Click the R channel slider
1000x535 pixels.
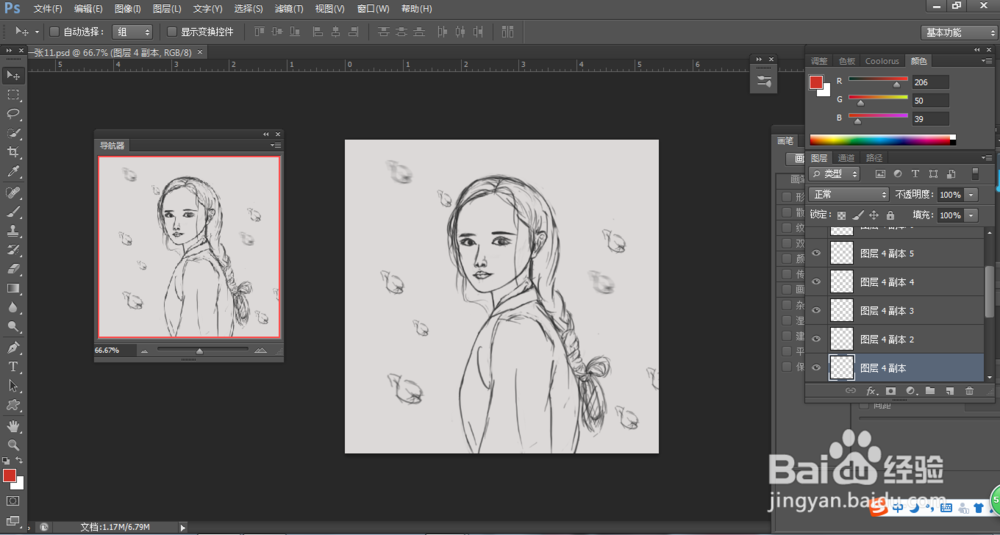point(878,79)
